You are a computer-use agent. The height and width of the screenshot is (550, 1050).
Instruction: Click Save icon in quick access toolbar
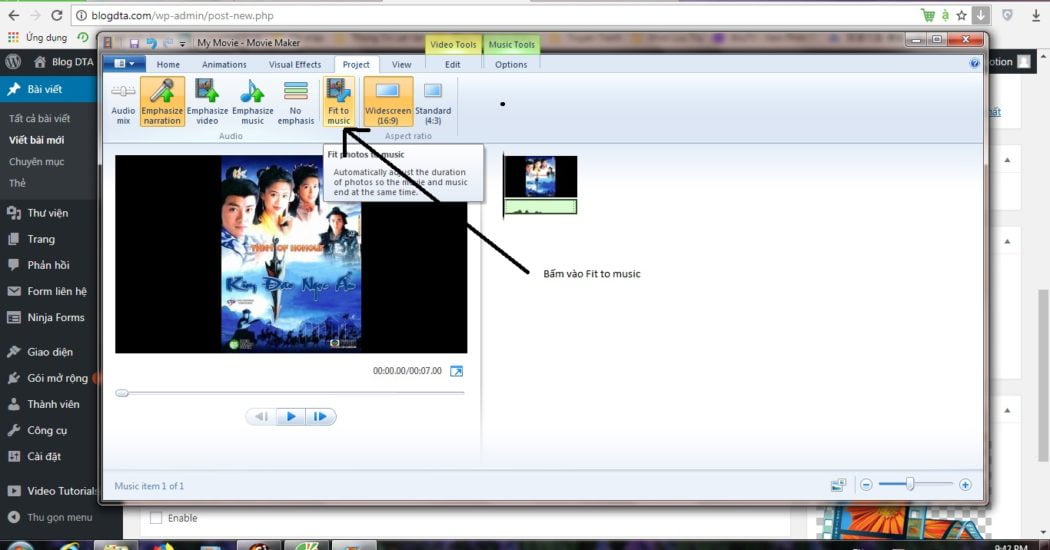click(x=134, y=43)
